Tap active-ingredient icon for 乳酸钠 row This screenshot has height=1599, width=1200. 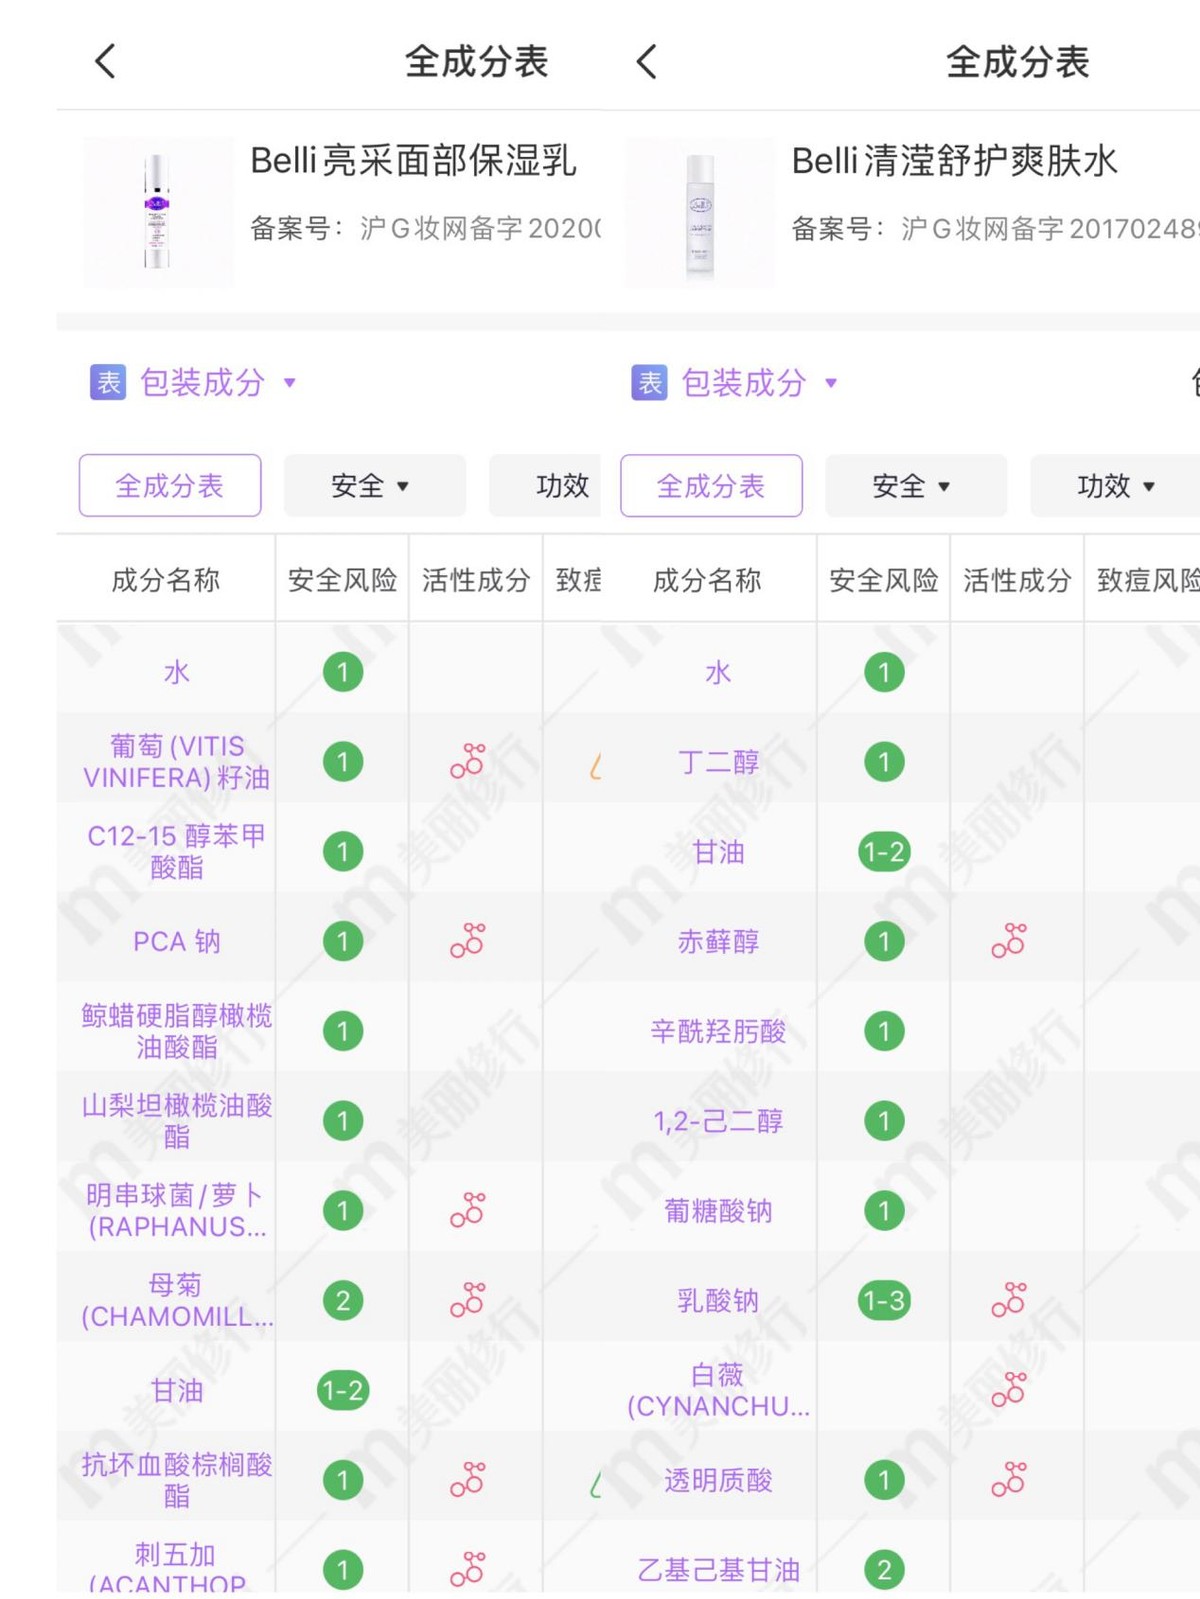coord(1009,1300)
